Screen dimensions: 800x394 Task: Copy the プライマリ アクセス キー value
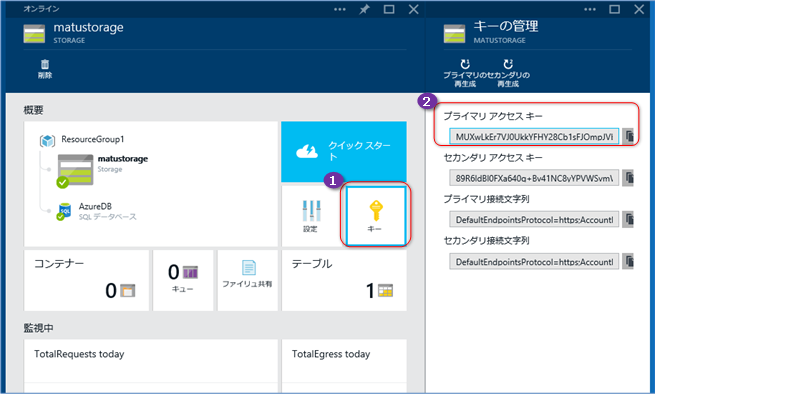click(628, 136)
